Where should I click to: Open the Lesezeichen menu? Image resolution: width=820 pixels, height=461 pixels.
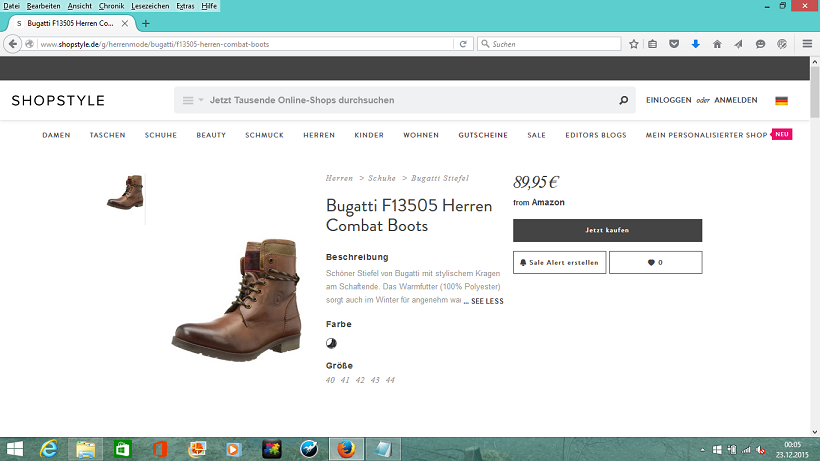coord(150,6)
